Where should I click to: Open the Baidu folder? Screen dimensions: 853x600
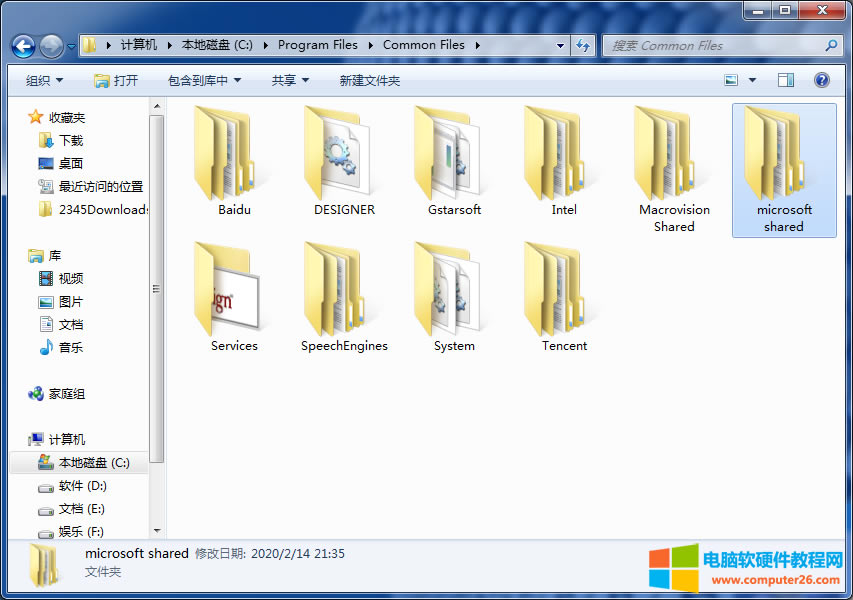[234, 162]
